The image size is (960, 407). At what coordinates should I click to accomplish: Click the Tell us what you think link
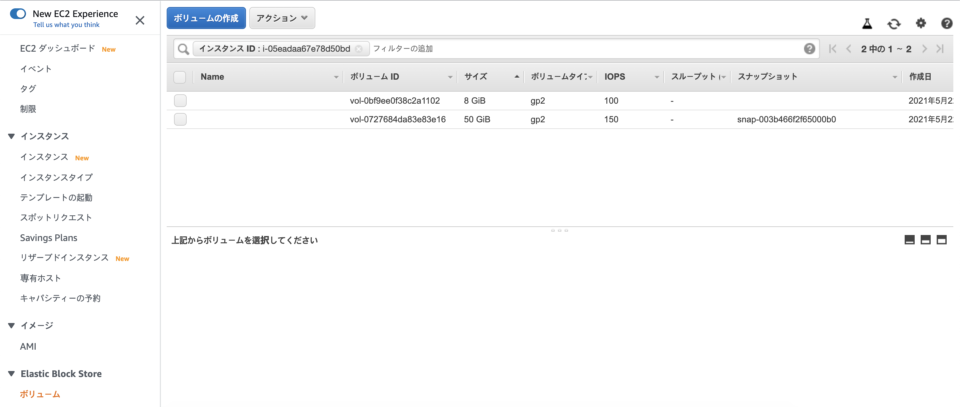click(x=66, y=25)
